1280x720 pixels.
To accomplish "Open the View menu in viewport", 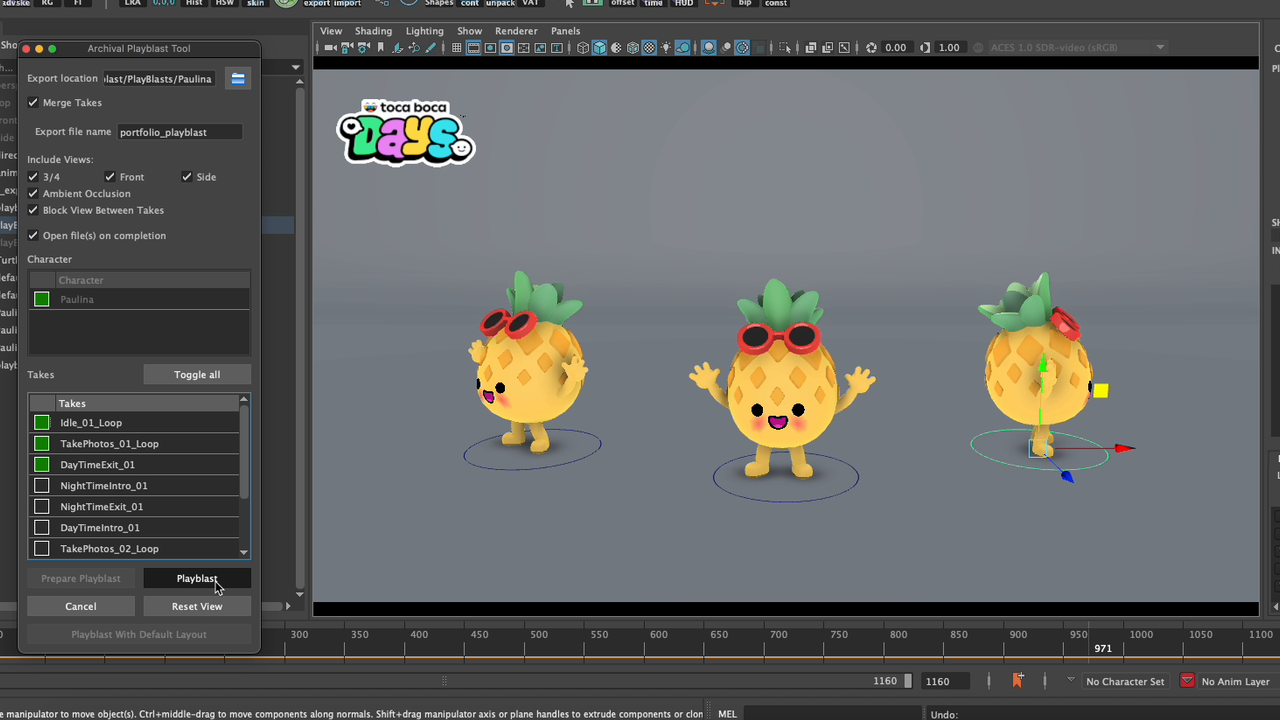I will tap(330, 31).
